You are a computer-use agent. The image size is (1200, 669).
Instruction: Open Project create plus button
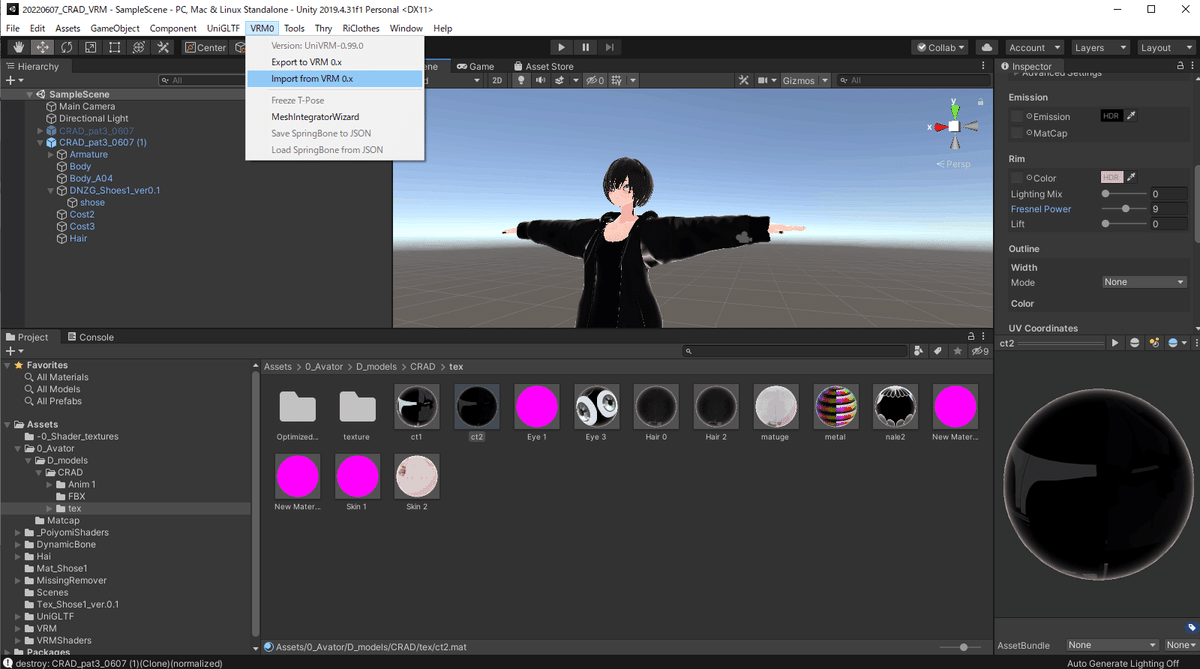[13, 351]
